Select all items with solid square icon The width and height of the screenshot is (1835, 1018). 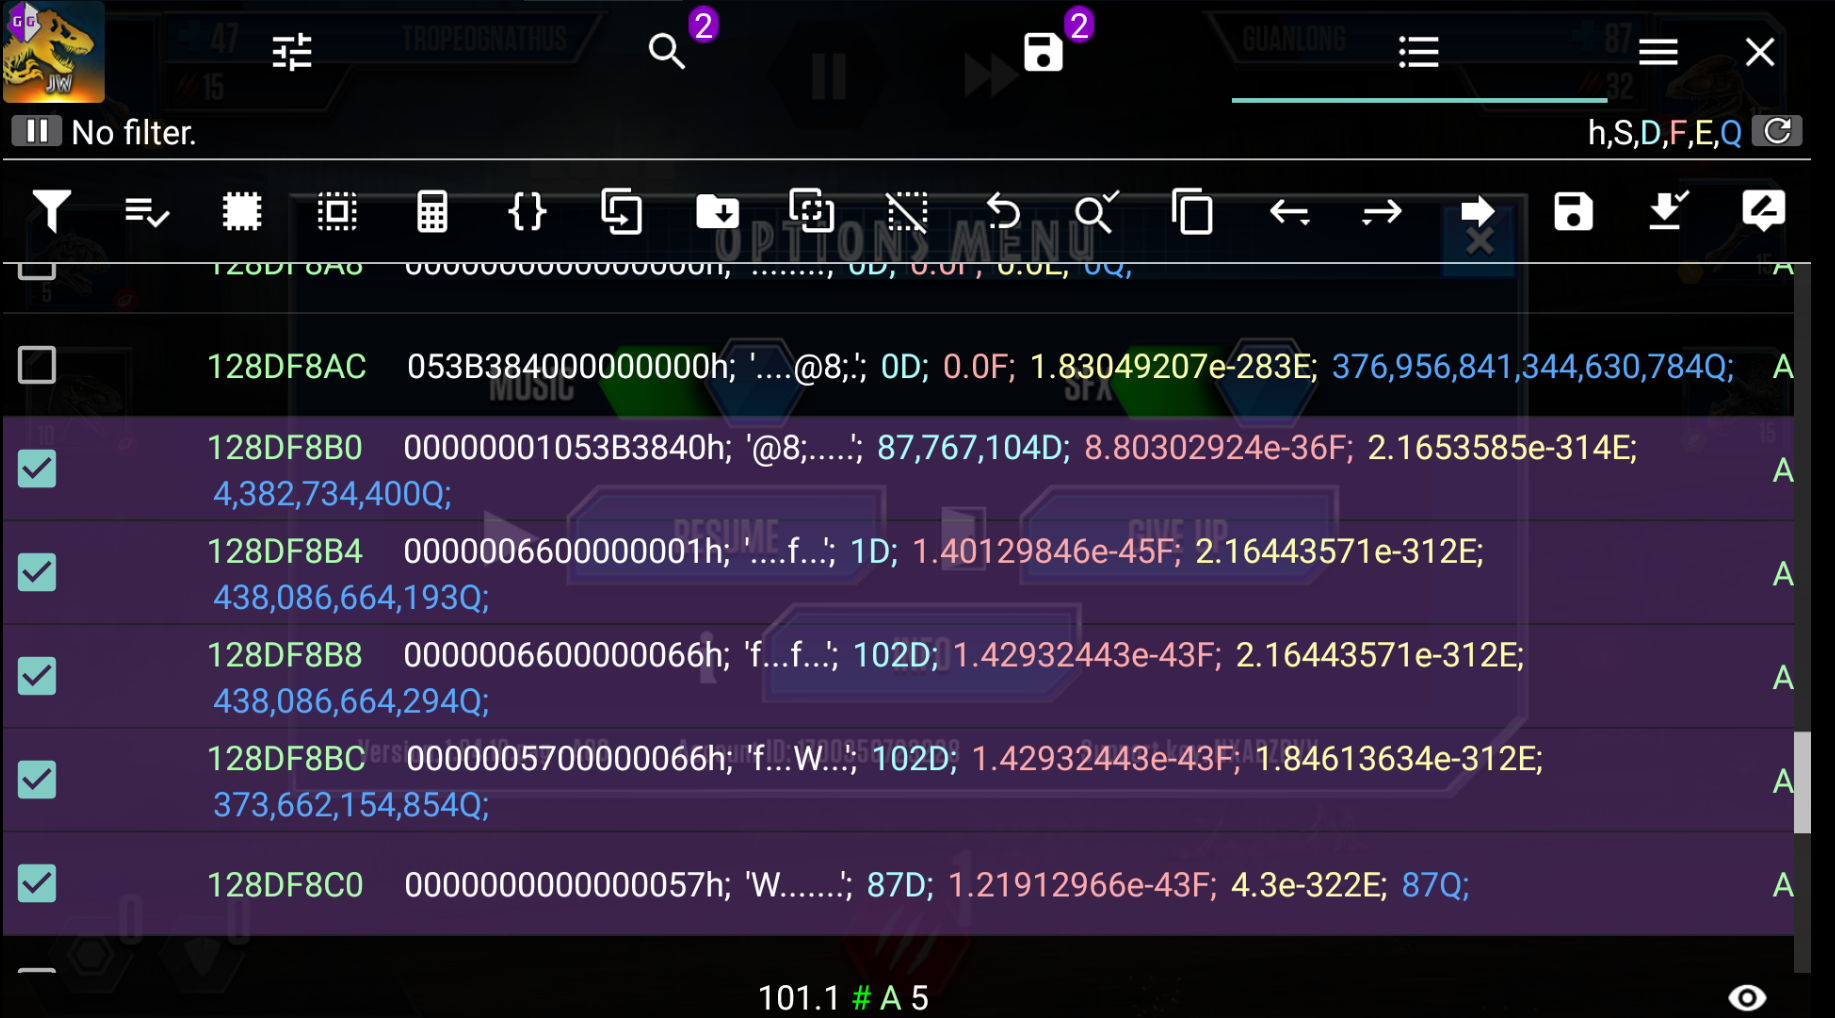point(241,212)
